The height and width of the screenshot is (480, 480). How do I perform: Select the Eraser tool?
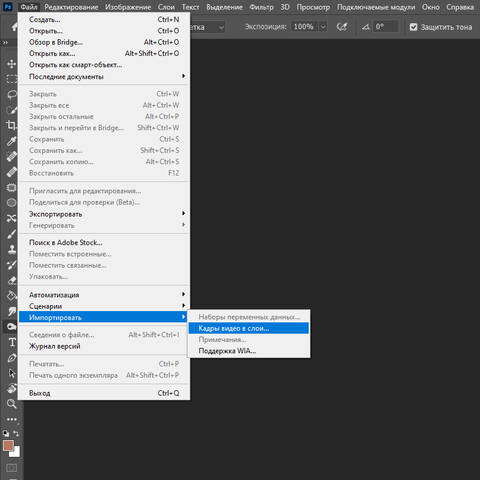(12, 280)
